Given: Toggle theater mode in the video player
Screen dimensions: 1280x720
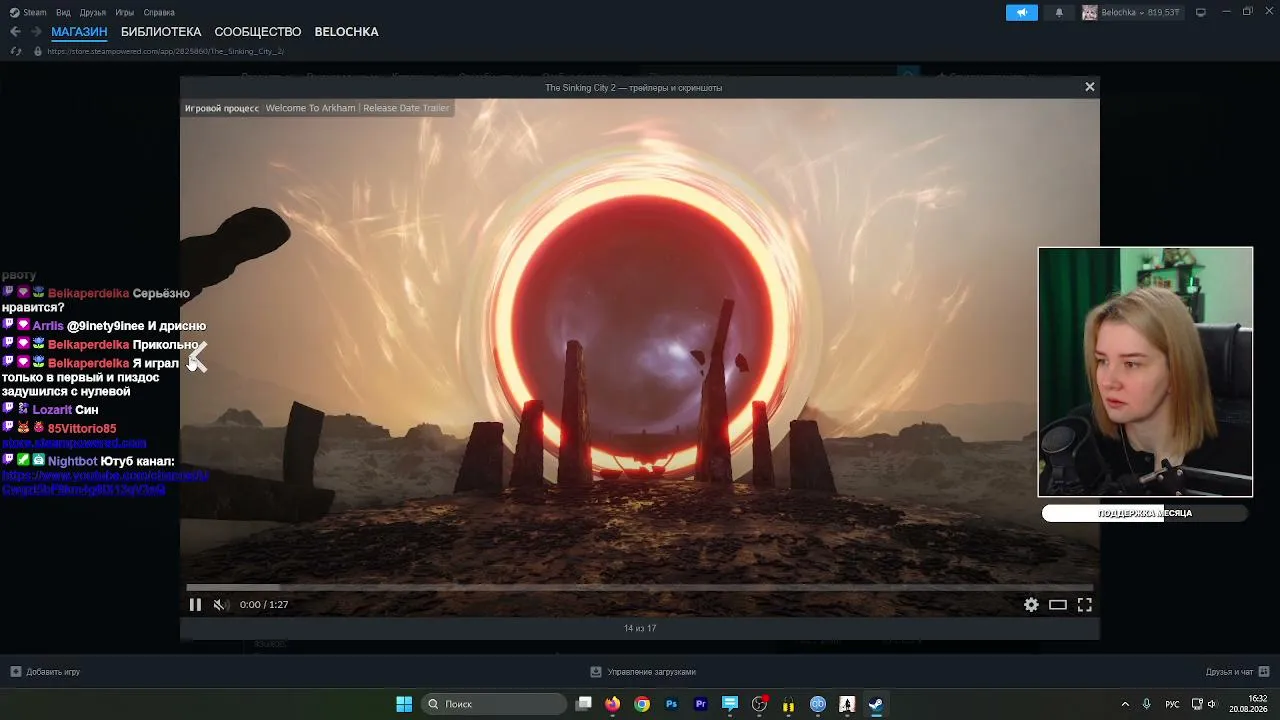Looking at the screenshot, I should pyautogui.click(x=1057, y=604).
